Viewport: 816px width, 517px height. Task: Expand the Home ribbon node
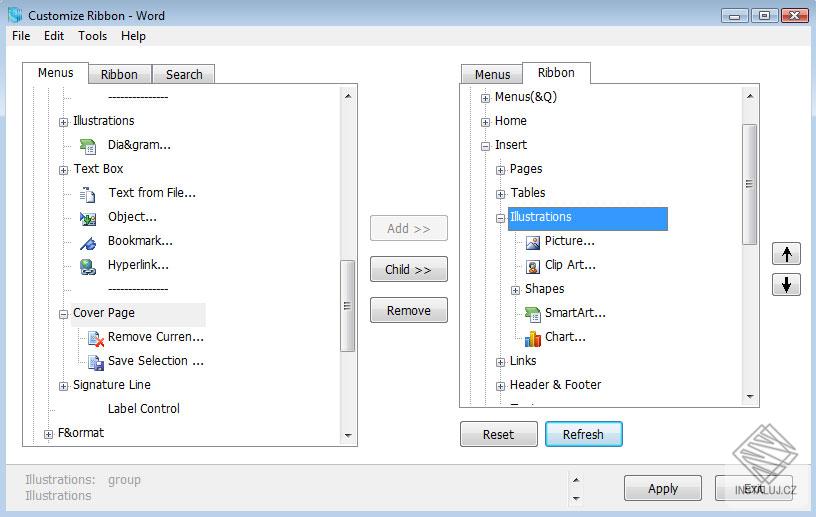[486, 122]
